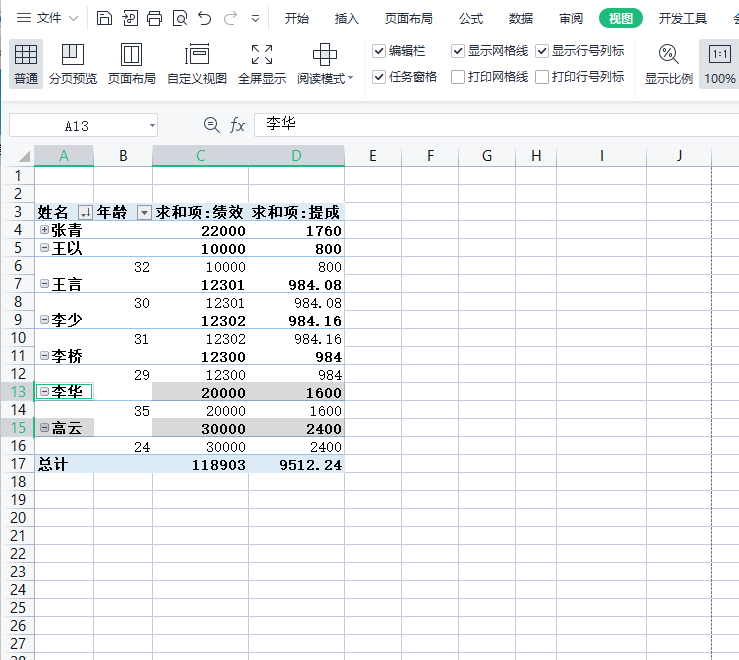Select column B header
This screenshot has width=739, height=660.
123,156
